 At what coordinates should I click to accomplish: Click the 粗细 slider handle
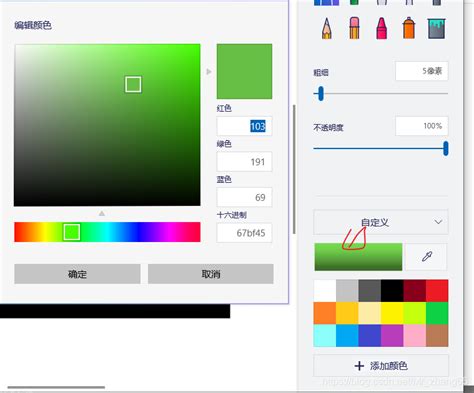[321, 94]
